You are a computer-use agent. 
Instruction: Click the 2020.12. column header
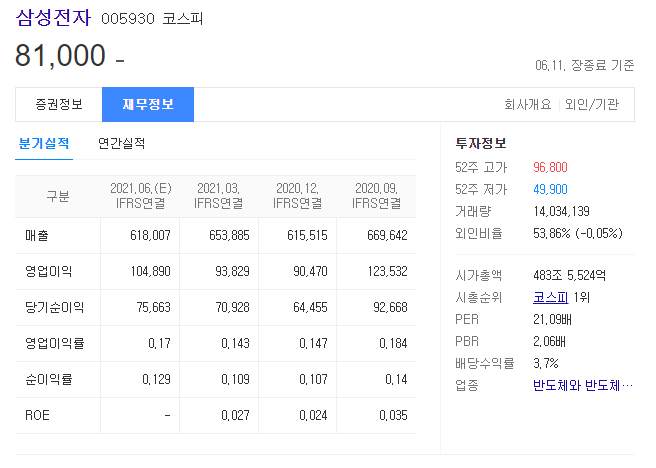tap(297, 196)
